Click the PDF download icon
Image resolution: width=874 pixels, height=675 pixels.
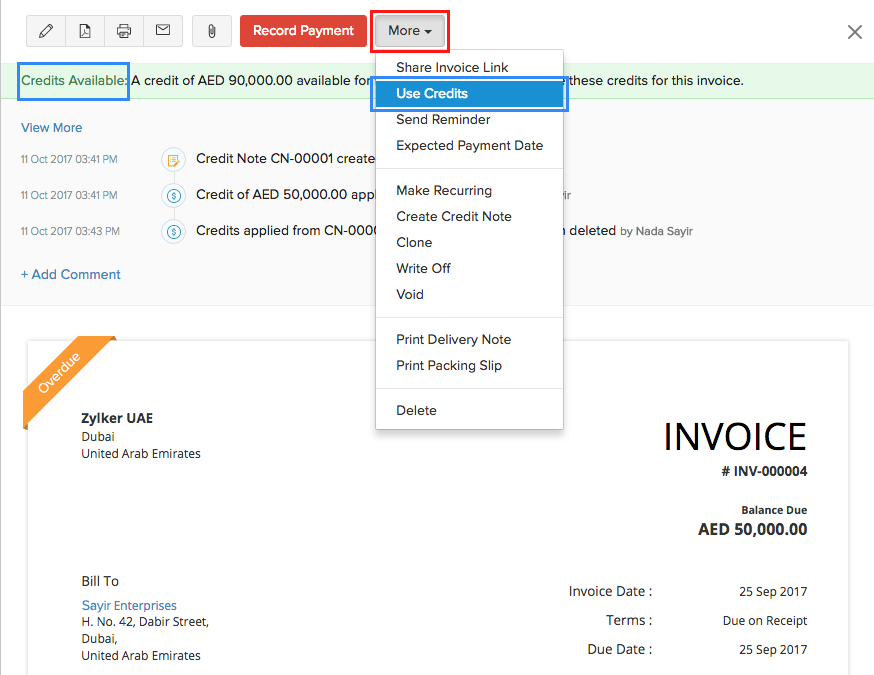pyautogui.click(x=85, y=31)
